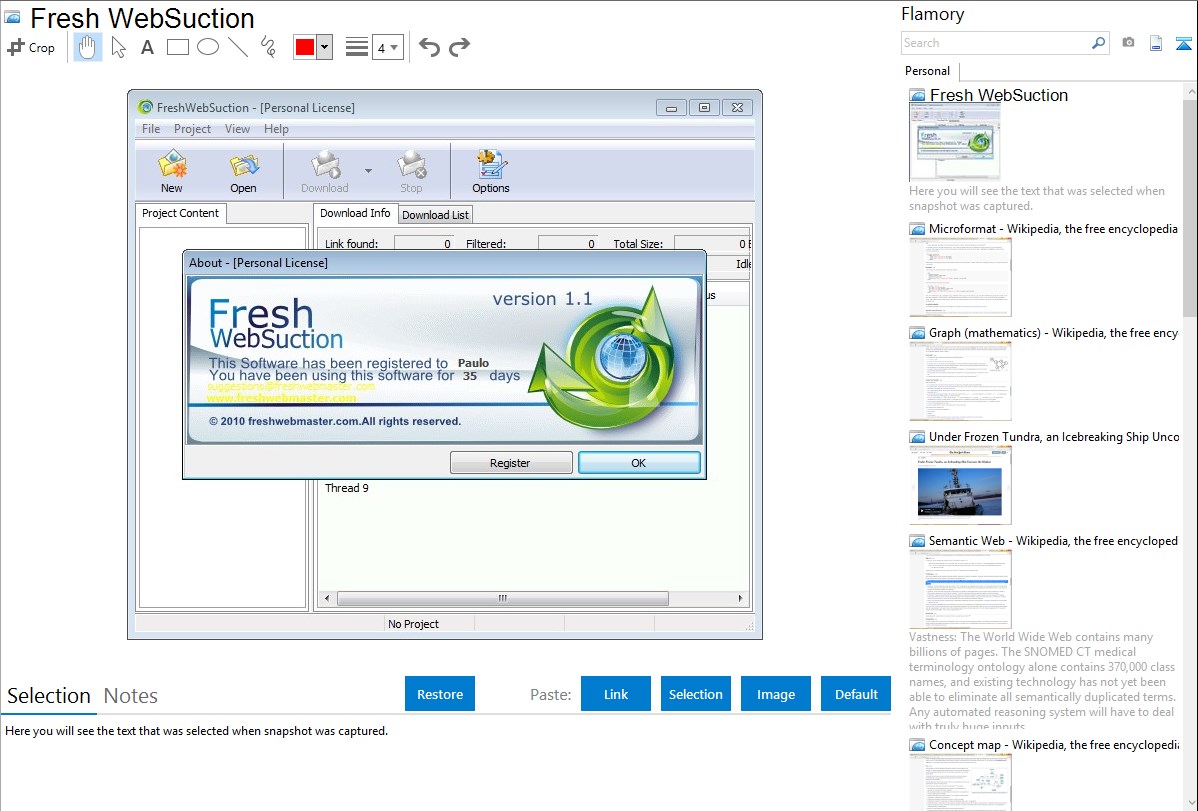Select the Project Content tab
The height and width of the screenshot is (811, 1198).
coord(180,213)
